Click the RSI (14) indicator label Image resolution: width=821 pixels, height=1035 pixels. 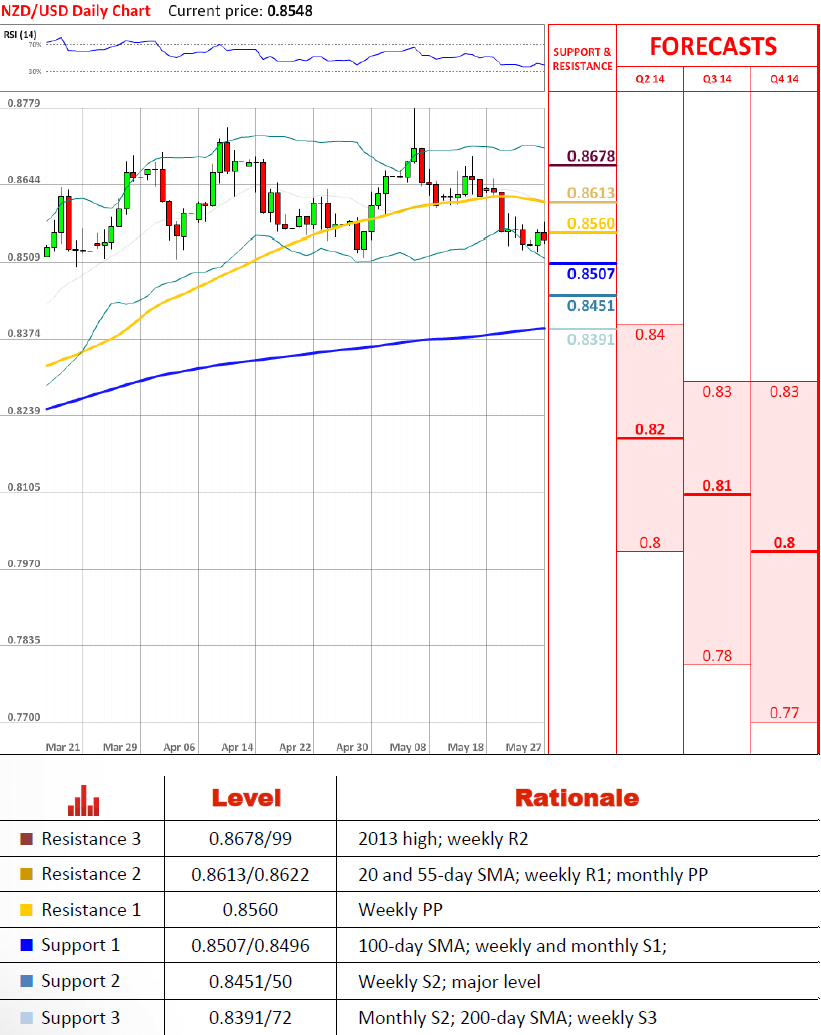click(20, 34)
